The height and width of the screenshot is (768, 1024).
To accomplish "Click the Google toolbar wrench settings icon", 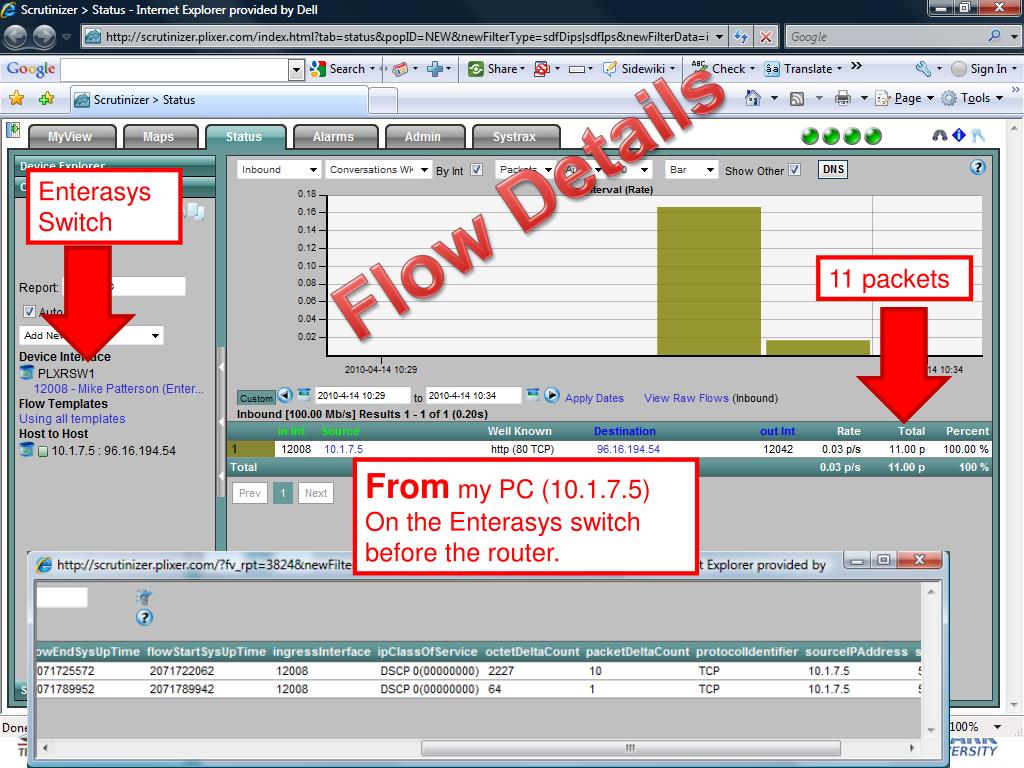I will [923, 68].
